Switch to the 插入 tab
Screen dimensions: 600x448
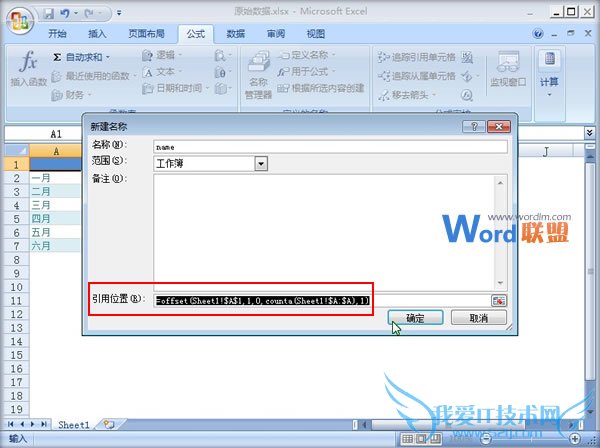pyautogui.click(x=97, y=34)
